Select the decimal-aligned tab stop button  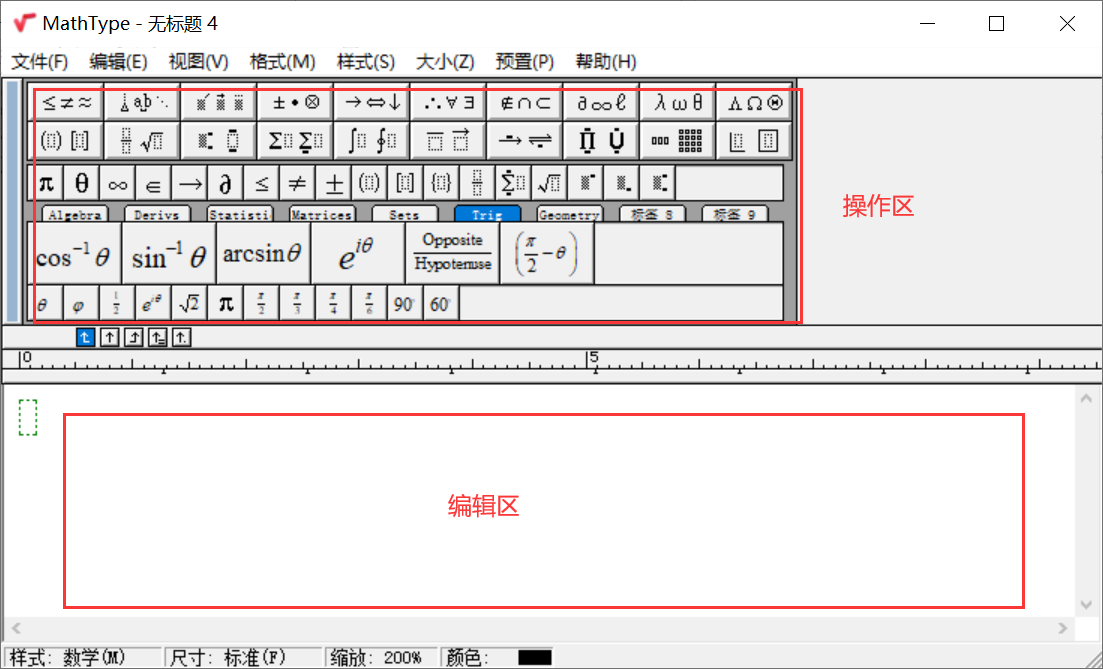point(181,338)
